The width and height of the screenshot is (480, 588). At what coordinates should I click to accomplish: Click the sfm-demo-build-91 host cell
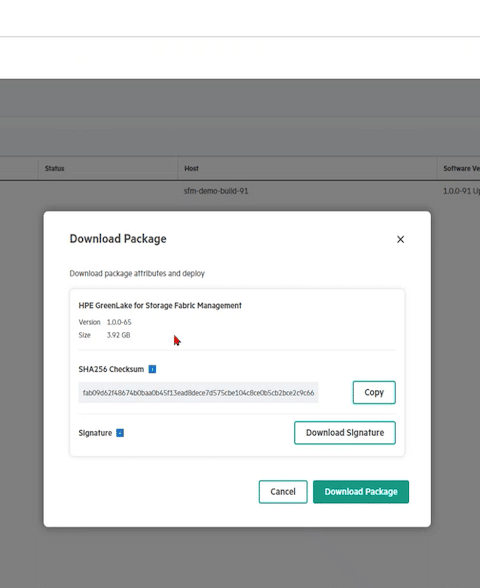point(216,191)
